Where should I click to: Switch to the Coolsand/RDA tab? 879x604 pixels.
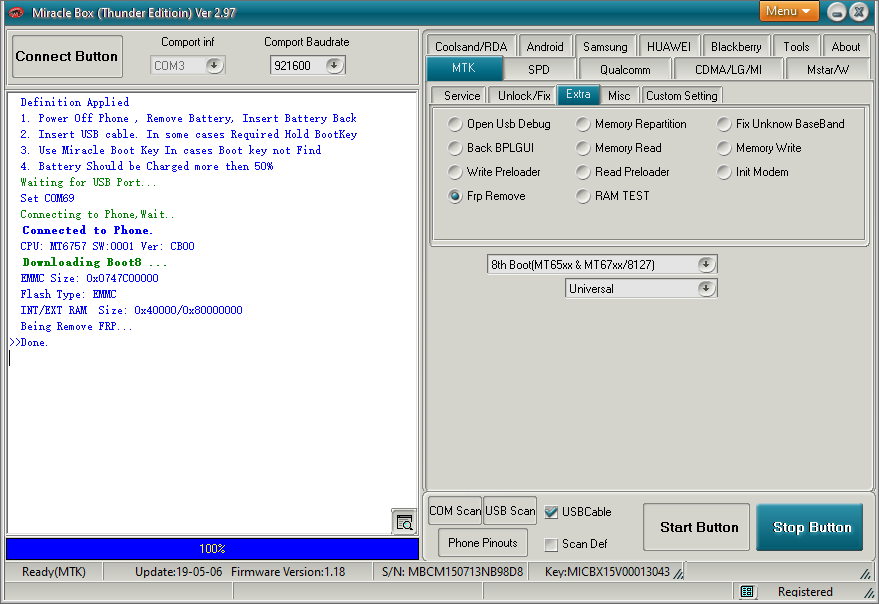pyautogui.click(x=471, y=47)
